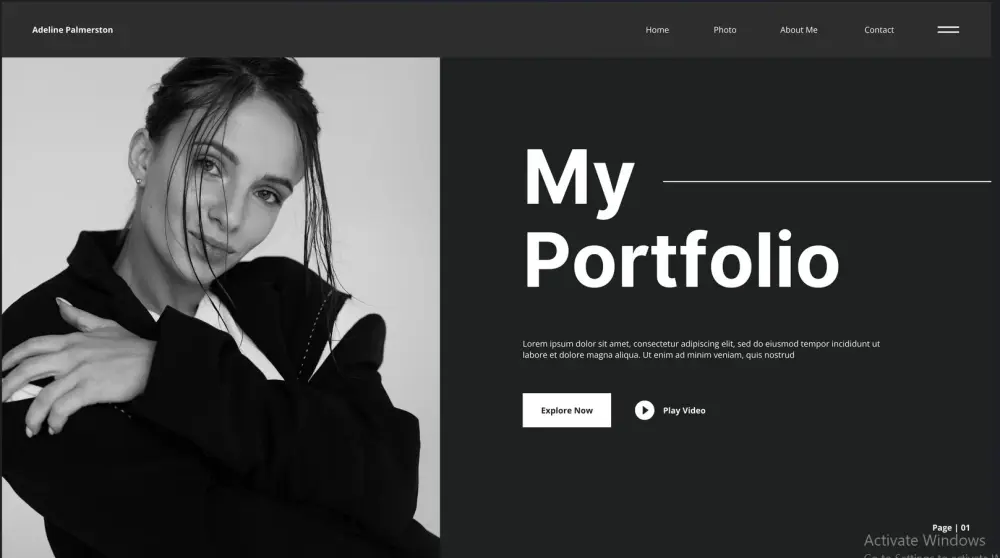This screenshot has width=1000, height=558.
Task: Select the "Portfolio" heading text
Action: tap(681, 260)
